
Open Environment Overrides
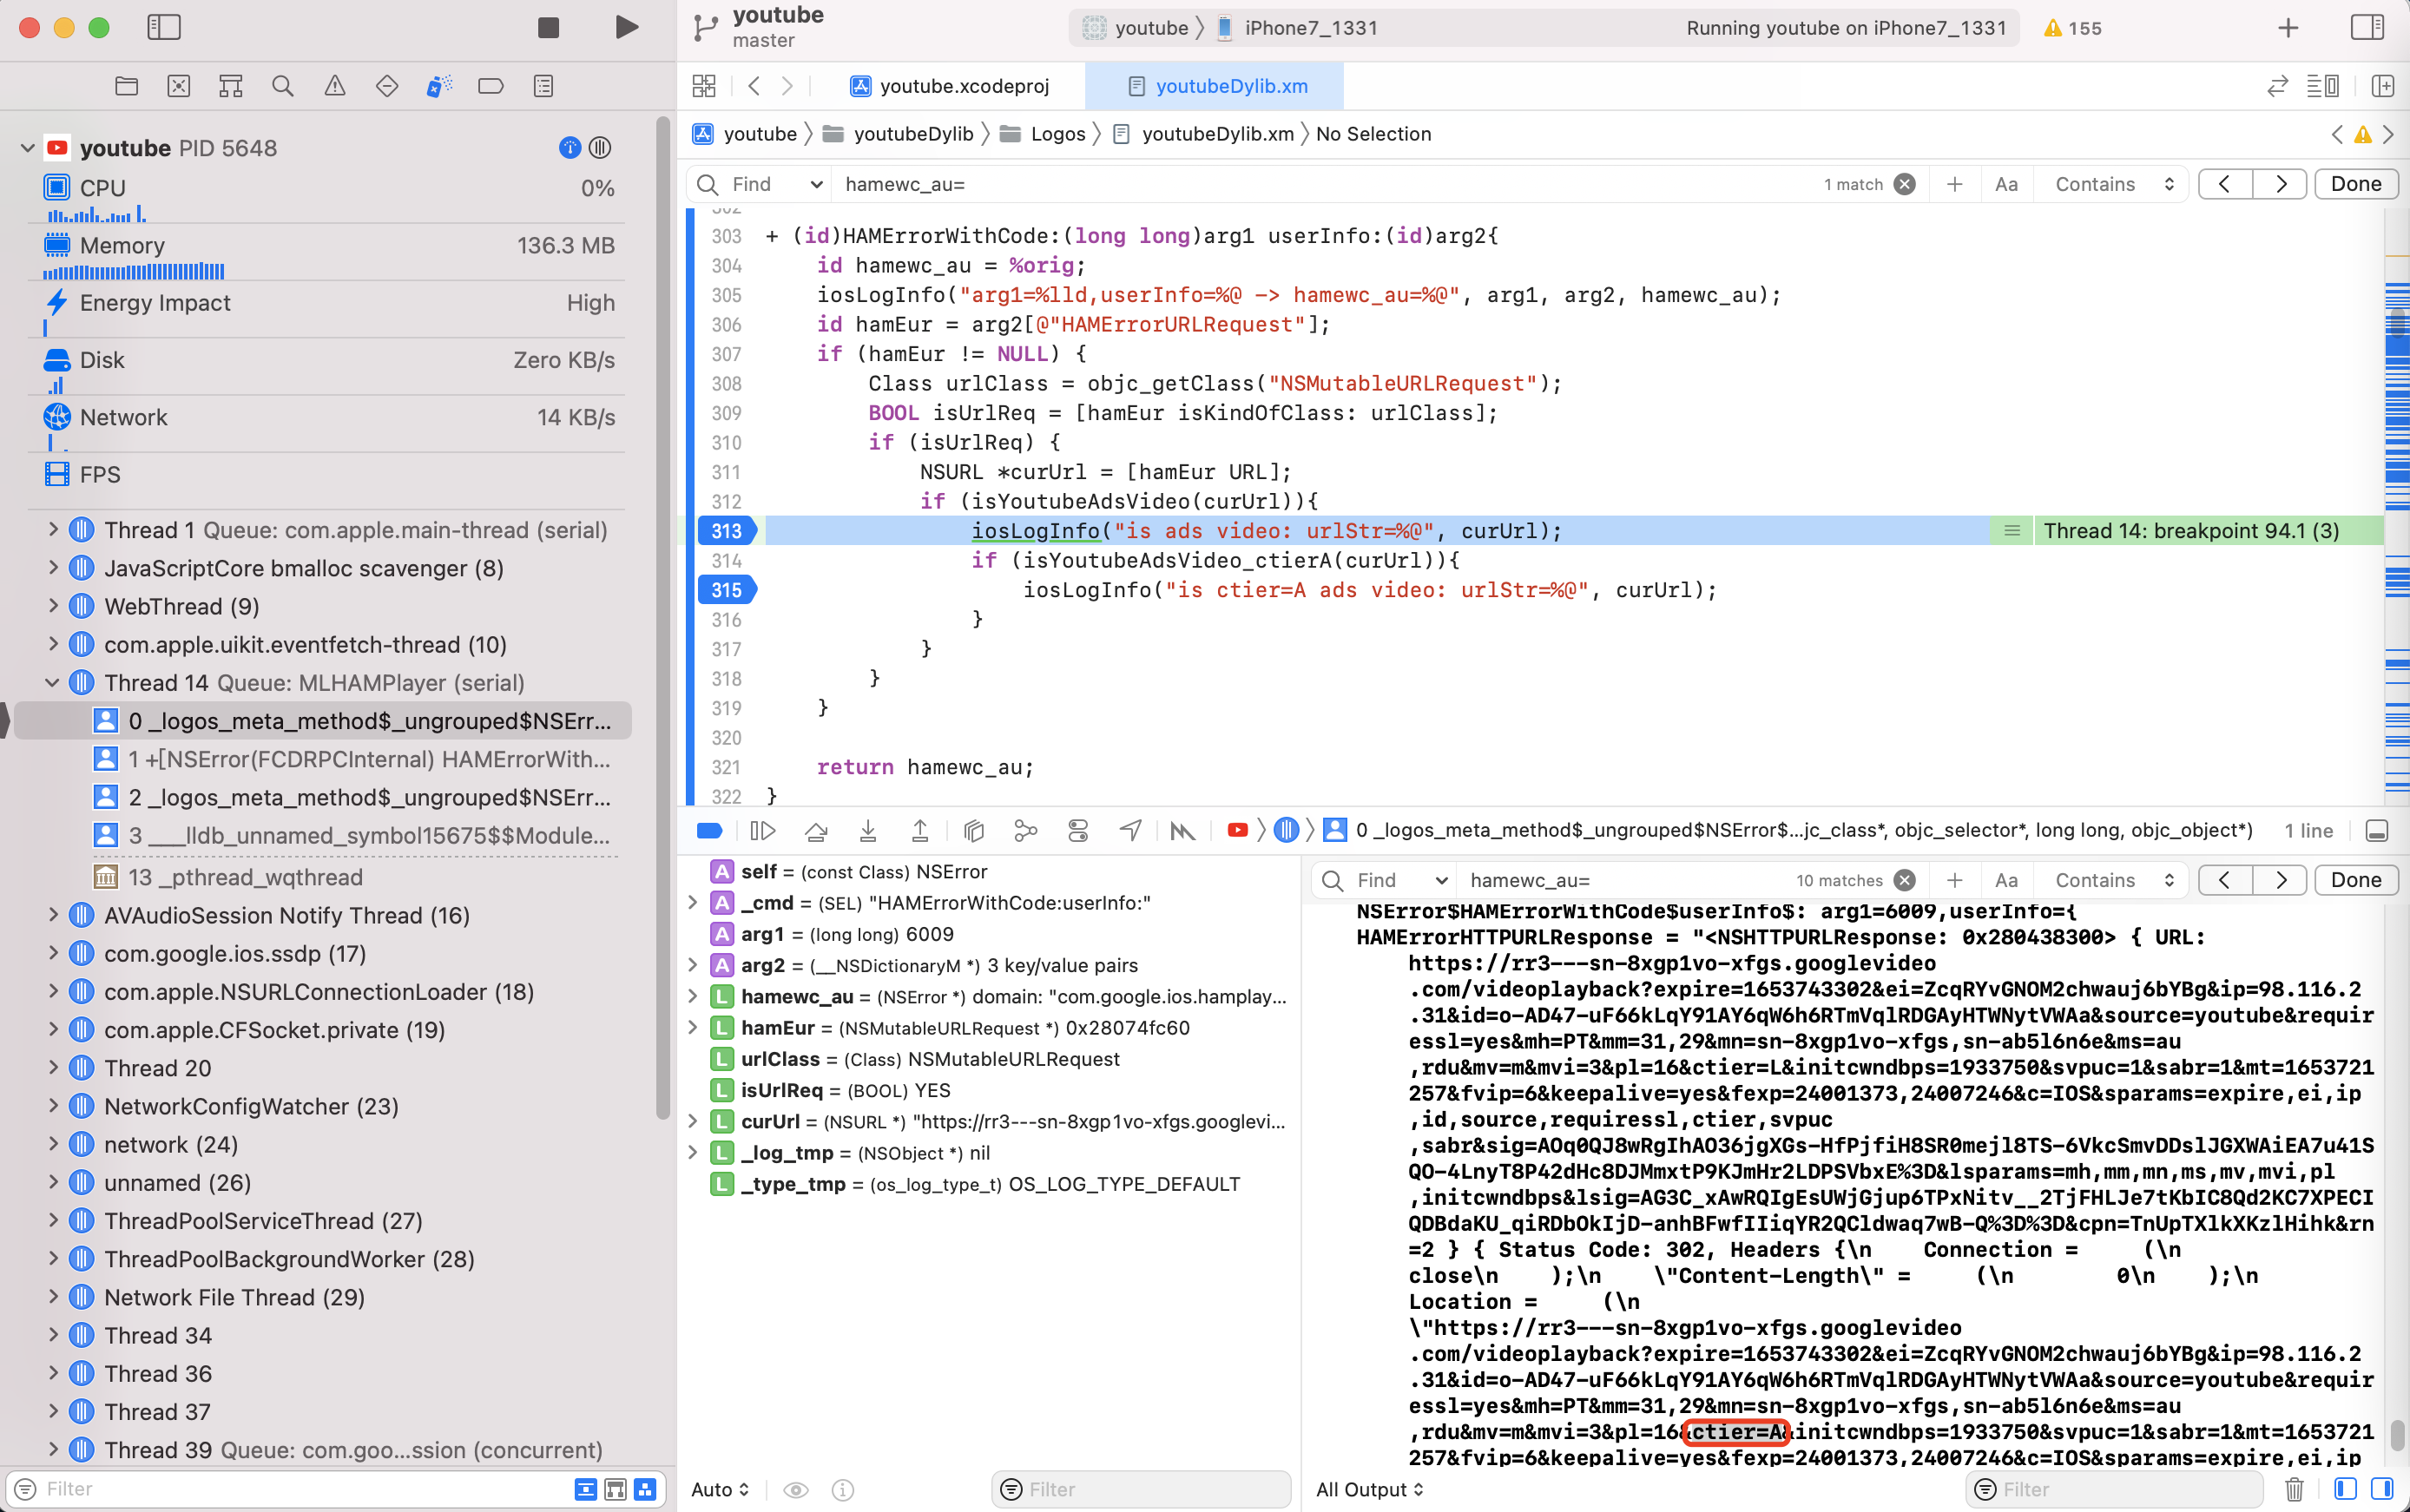[1078, 831]
